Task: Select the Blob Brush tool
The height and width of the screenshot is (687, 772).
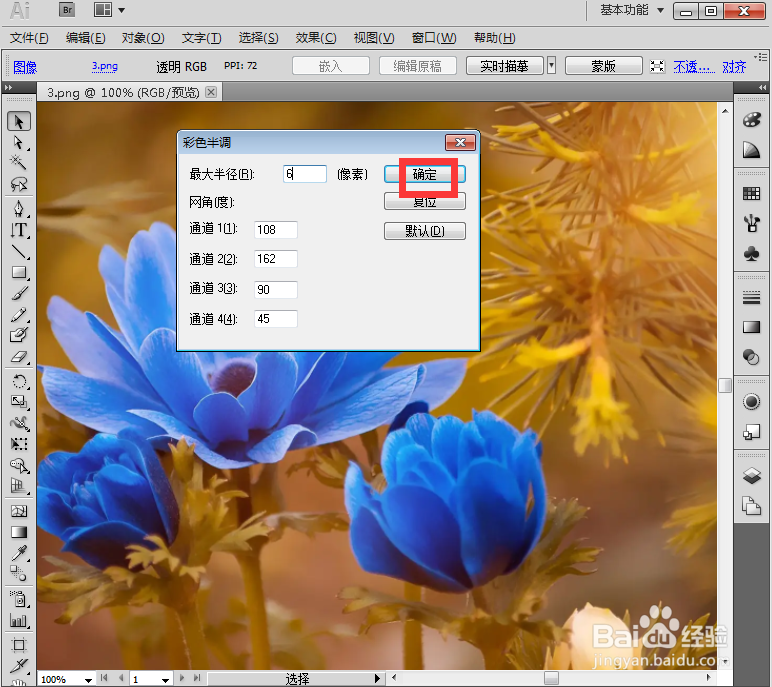Action: (19, 335)
